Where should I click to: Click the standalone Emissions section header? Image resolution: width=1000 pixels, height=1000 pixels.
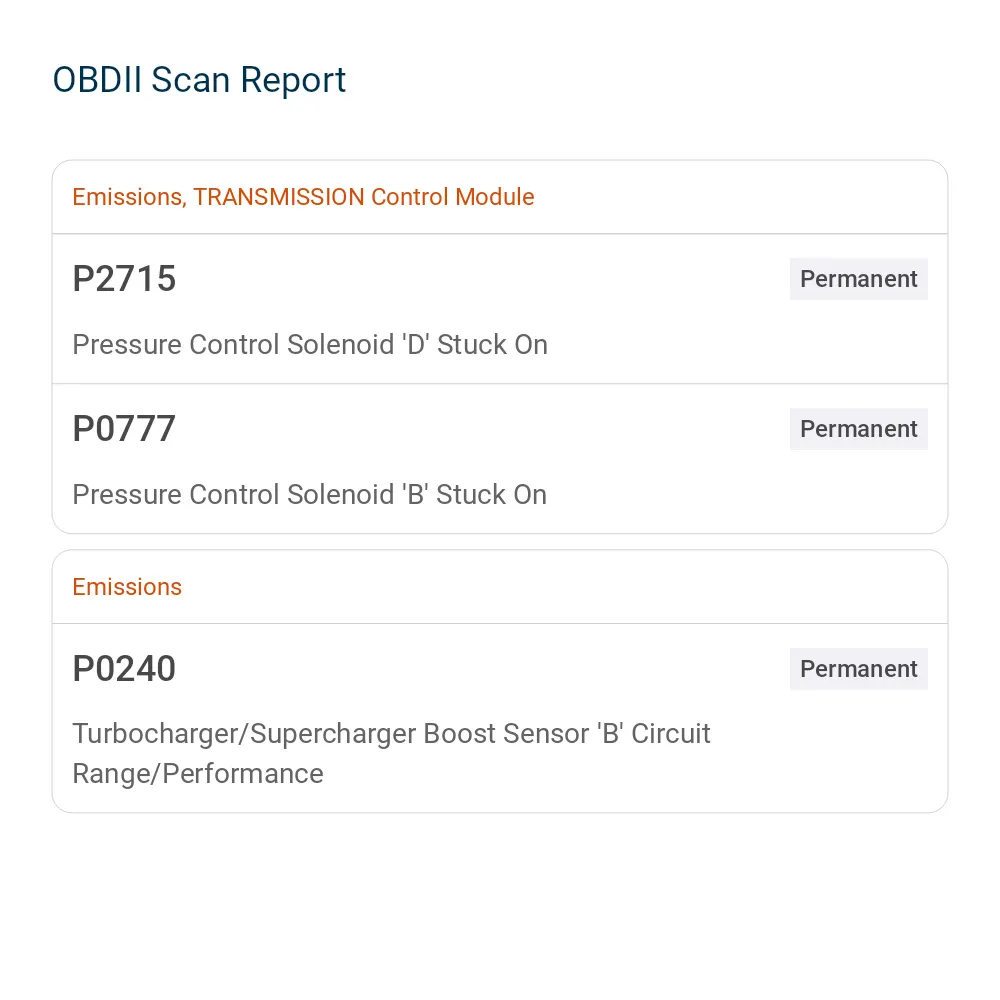[x=127, y=587]
